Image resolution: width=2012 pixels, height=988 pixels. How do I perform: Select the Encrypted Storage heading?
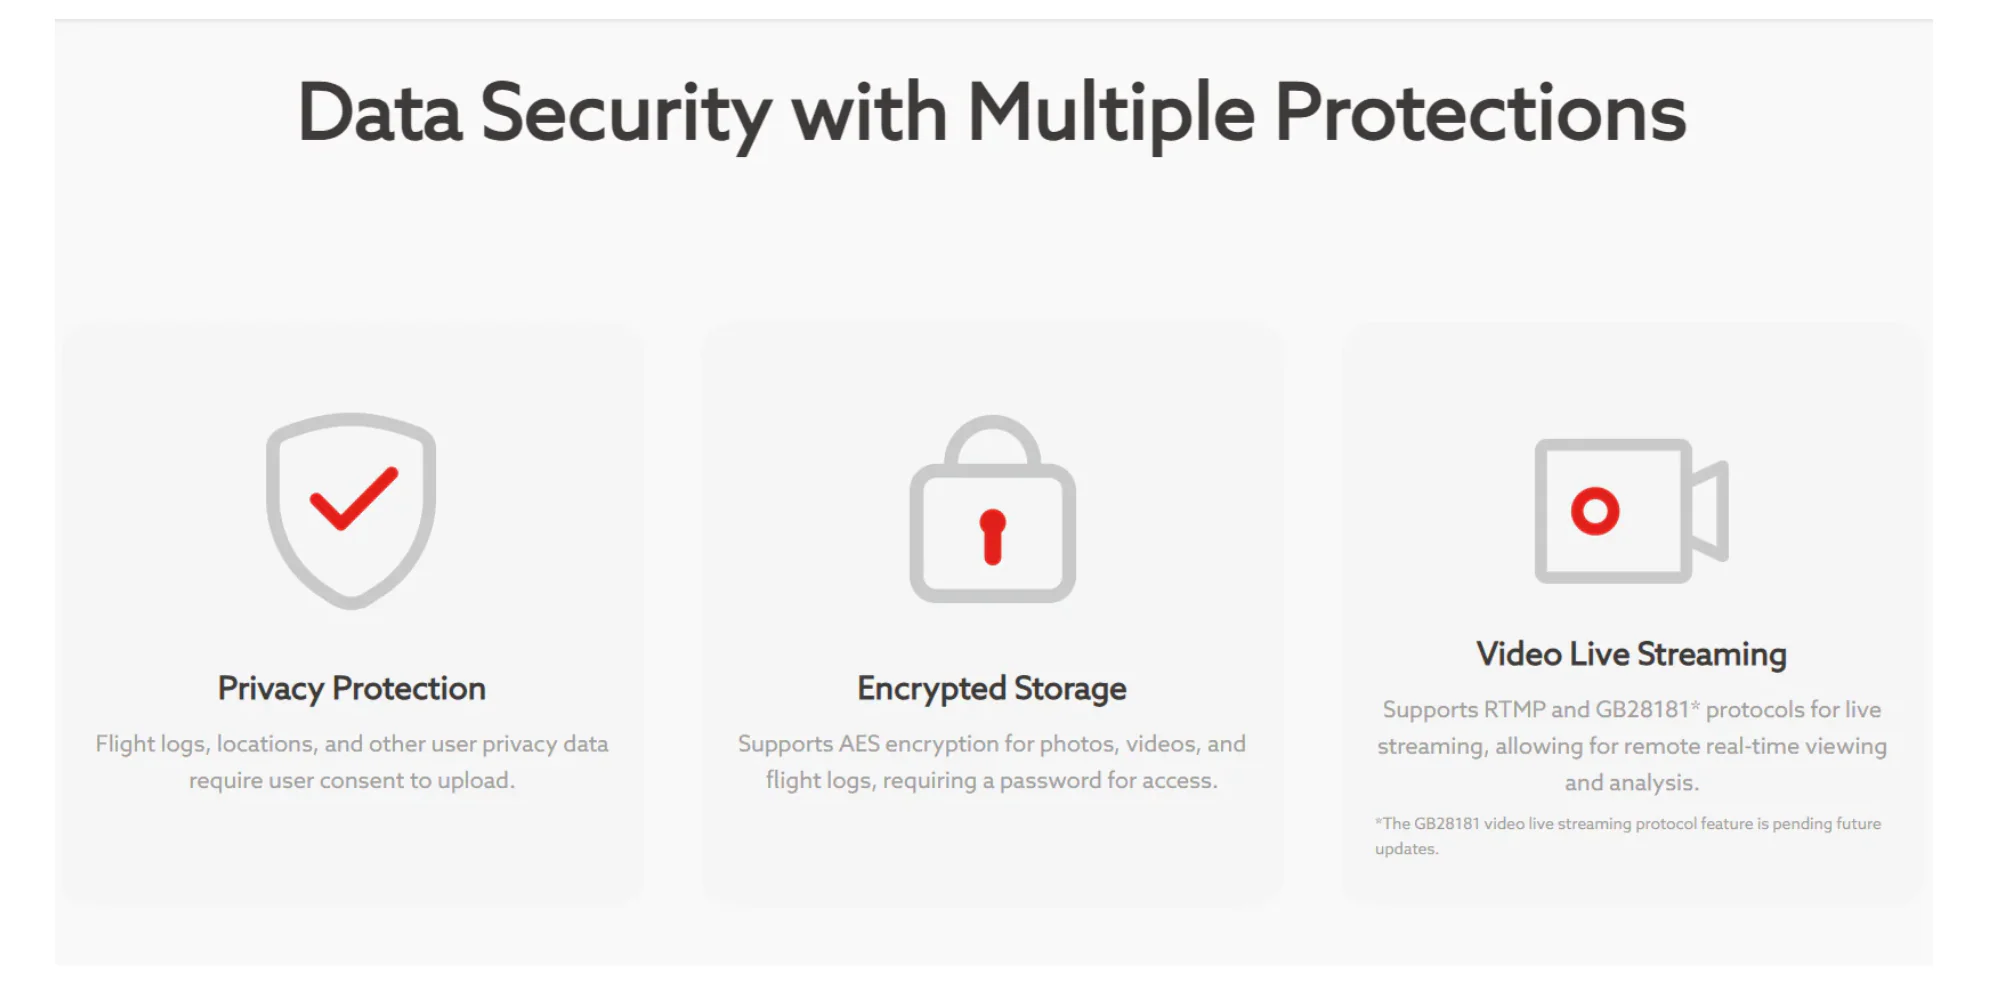click(x=992, y=688)
